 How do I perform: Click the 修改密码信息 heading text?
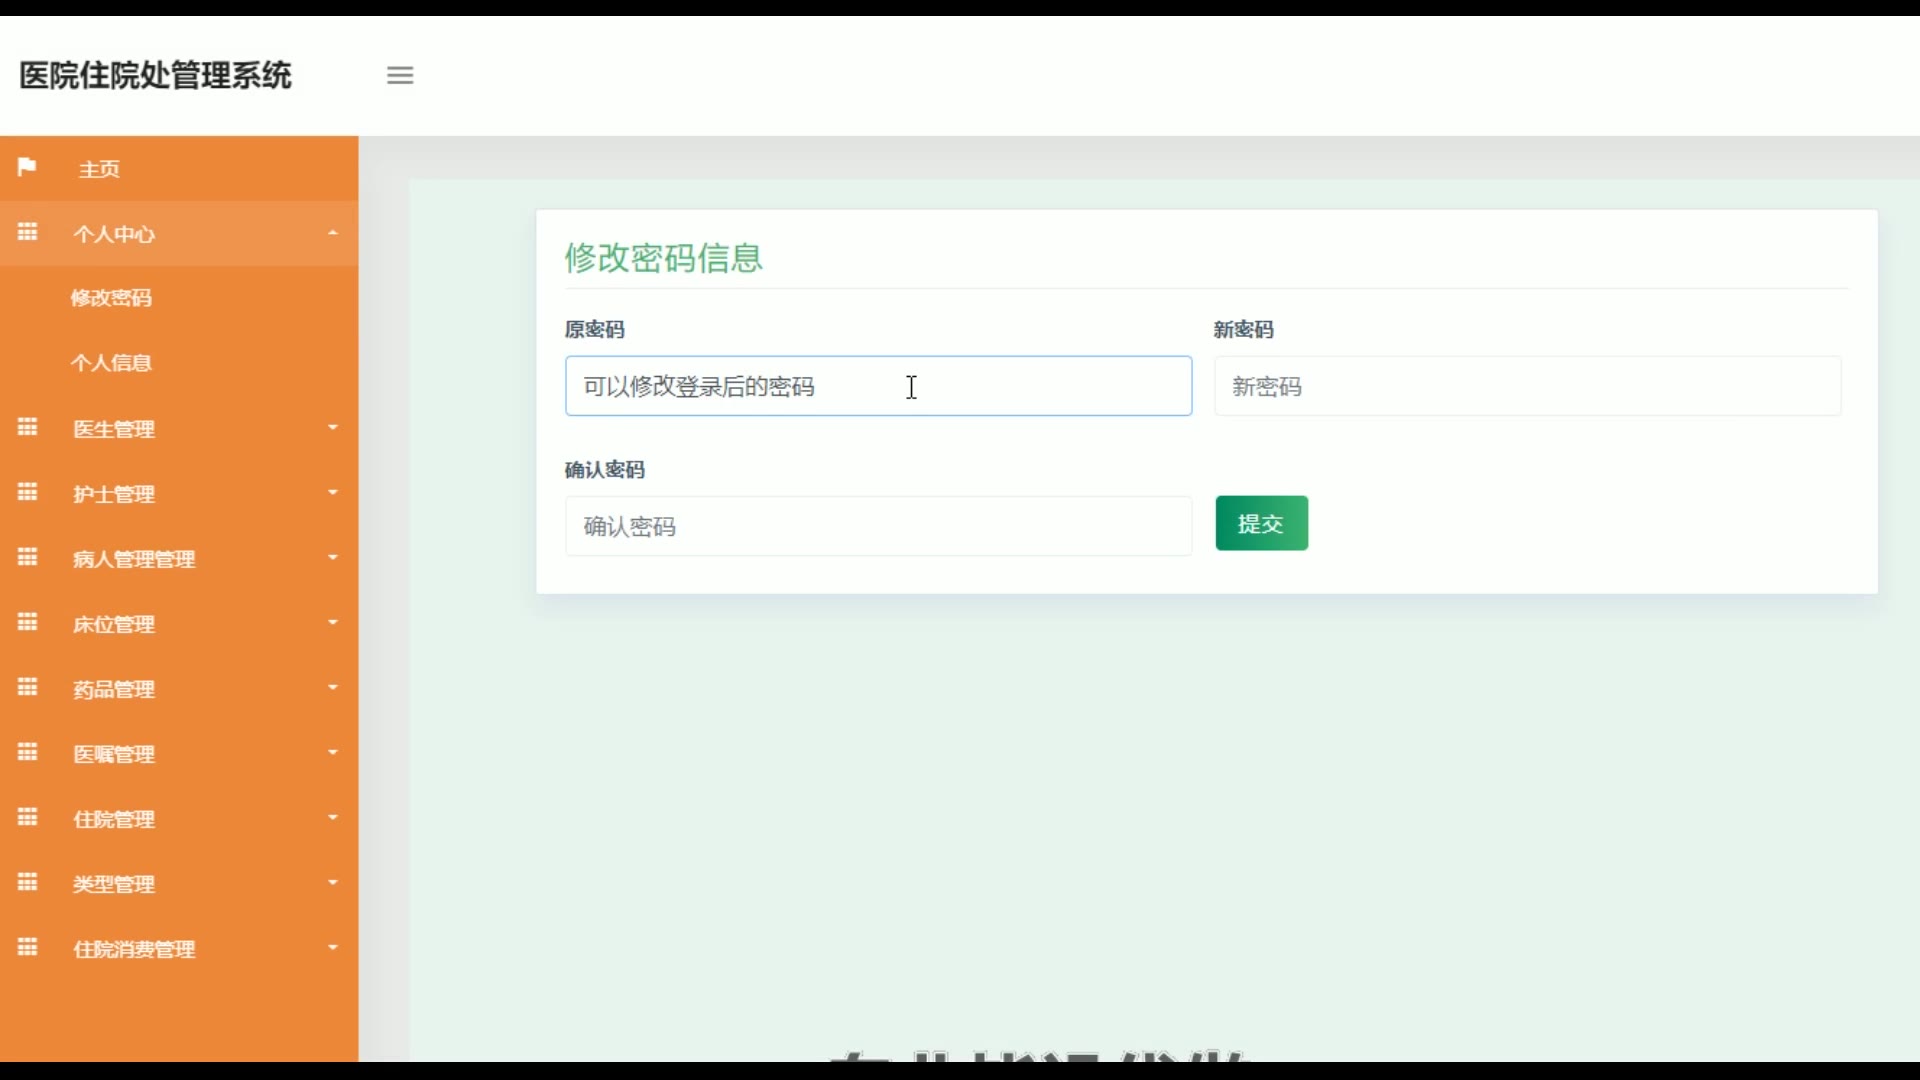click(x=664, y=258)
